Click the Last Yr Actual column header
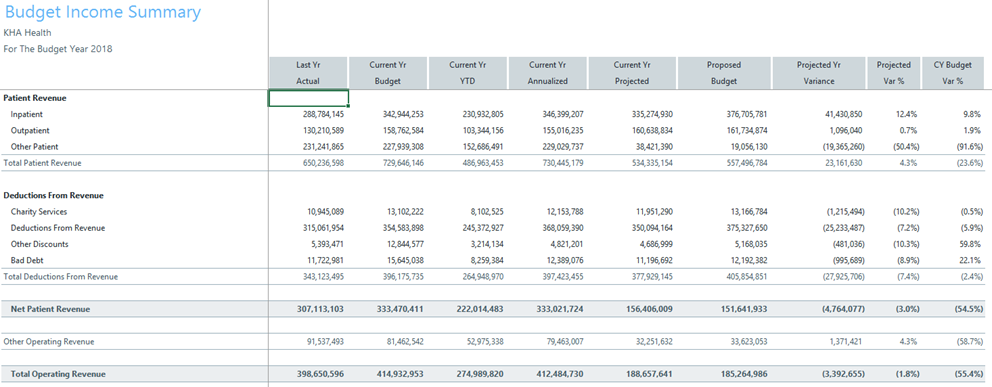The height and width of the screenshot is (387, 992). click(308, 73)
